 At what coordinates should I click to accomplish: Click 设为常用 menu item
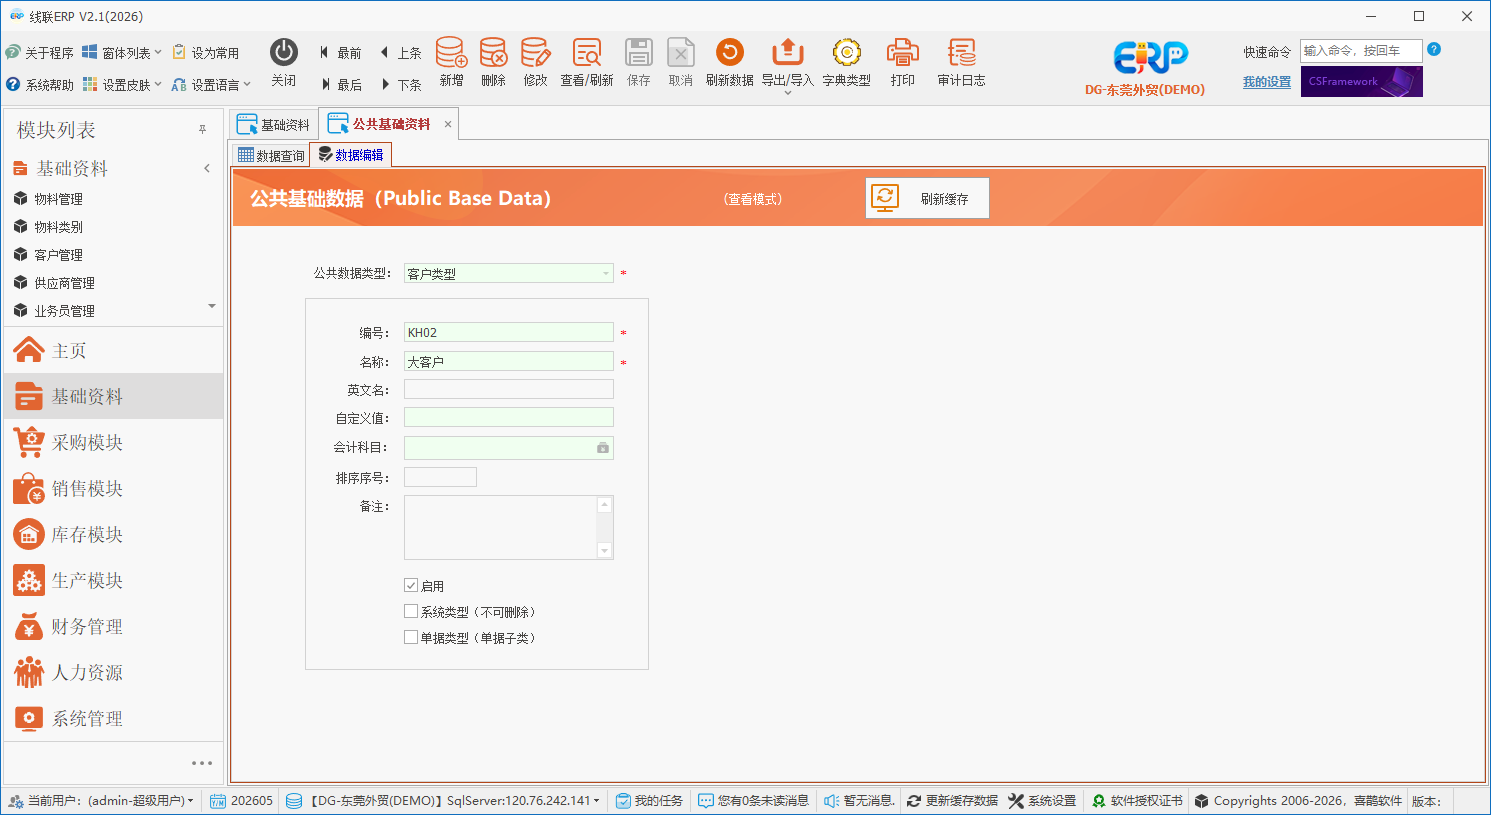206,53
